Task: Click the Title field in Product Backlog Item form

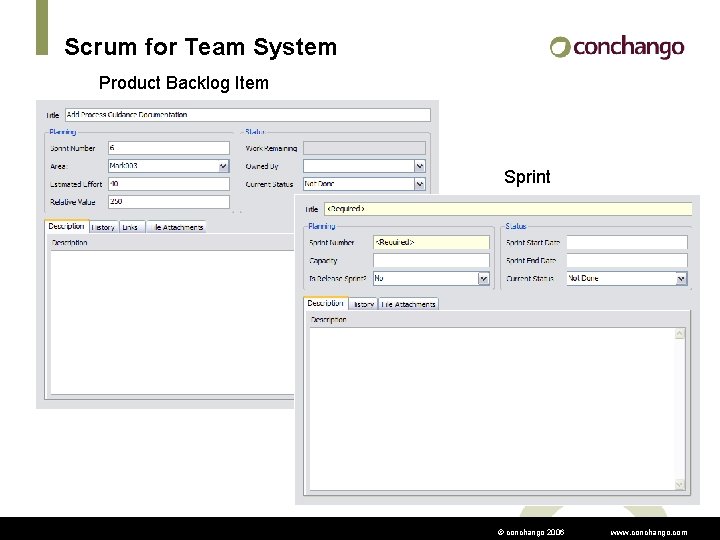Action: (248, 115)
